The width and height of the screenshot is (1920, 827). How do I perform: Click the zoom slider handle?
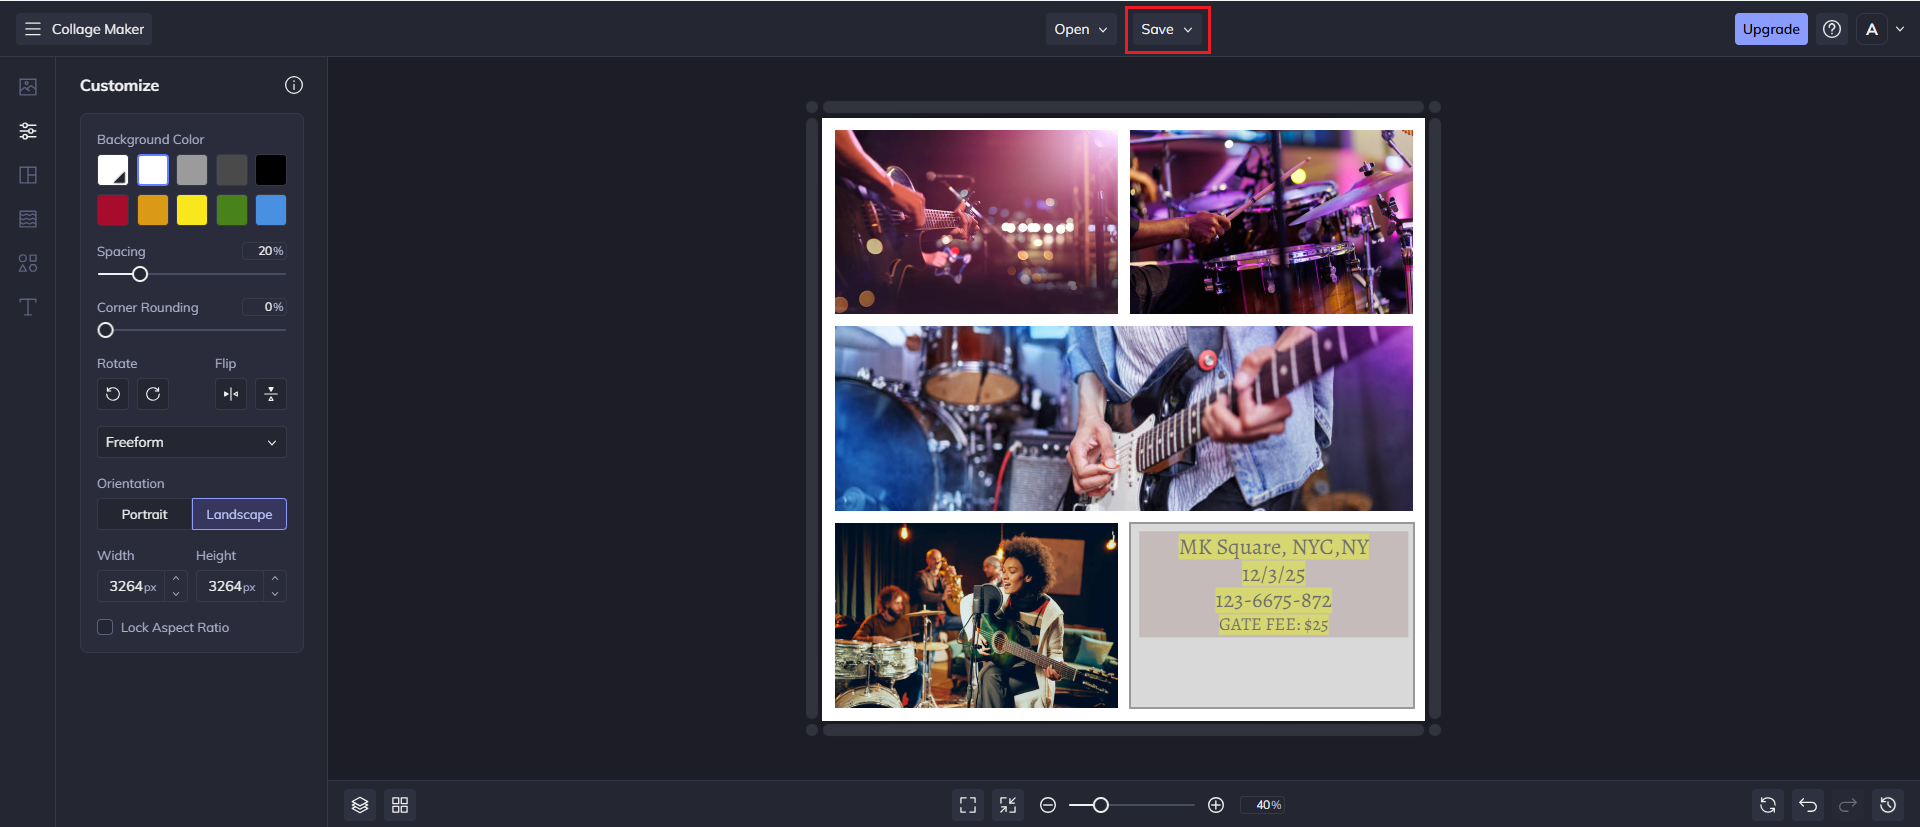pyautogui.click(x=1101, y=805)
